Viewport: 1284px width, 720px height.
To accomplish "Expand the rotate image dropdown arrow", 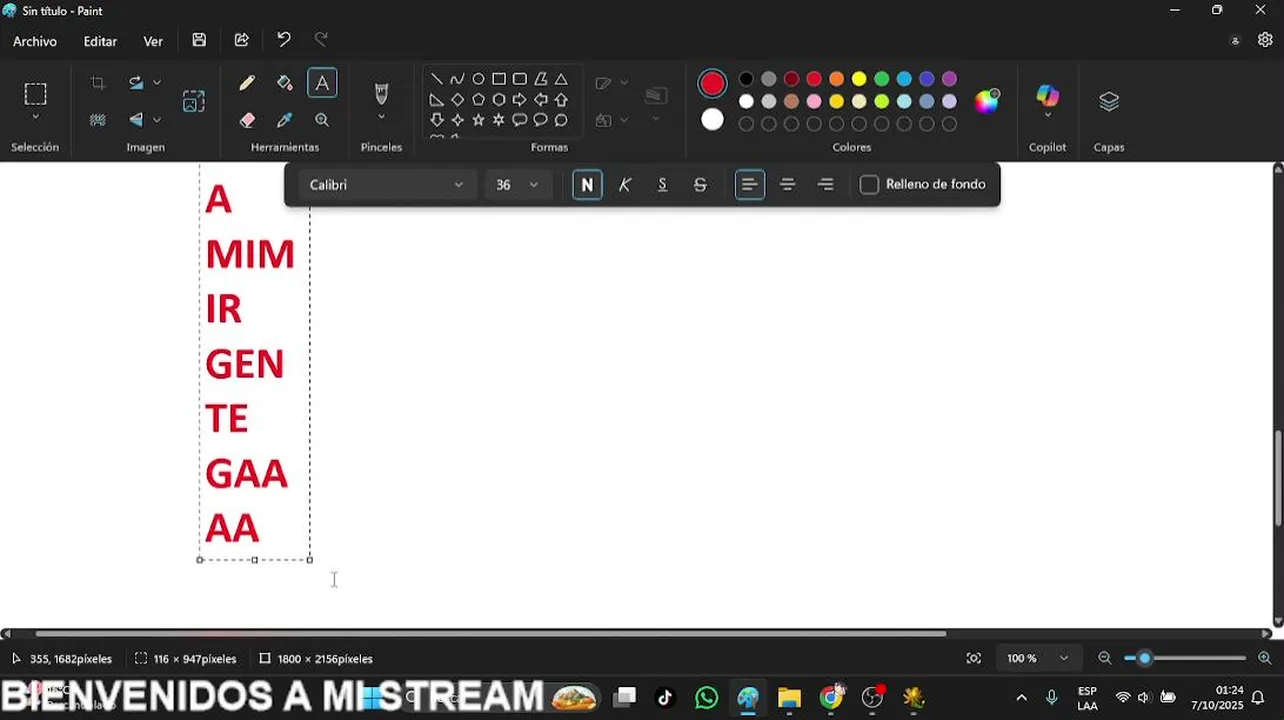I will [x=157, y=83].
